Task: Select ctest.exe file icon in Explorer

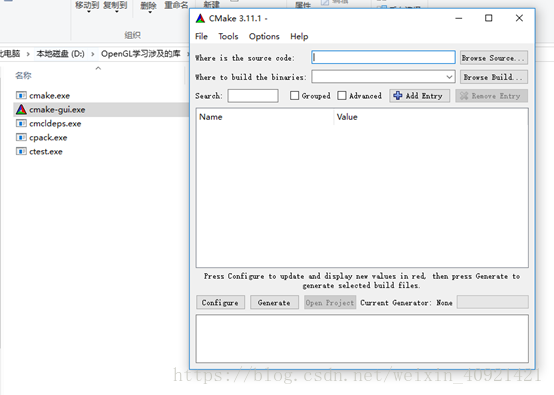Action: tap(21, 152)
